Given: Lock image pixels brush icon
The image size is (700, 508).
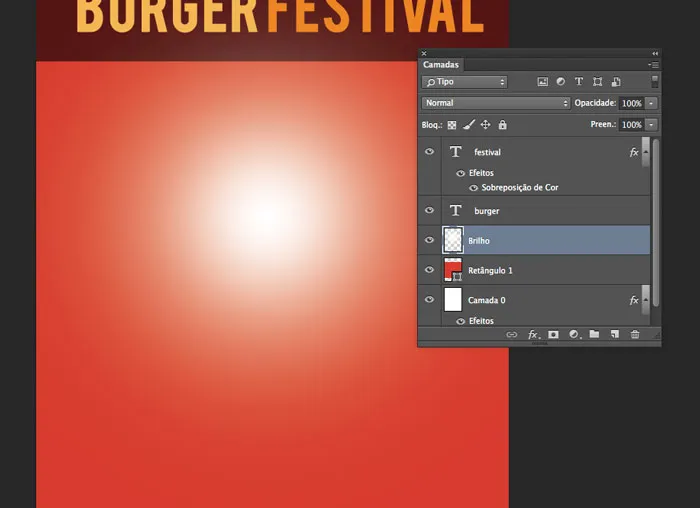Looking at the screenshot, I should coord(469,125).
